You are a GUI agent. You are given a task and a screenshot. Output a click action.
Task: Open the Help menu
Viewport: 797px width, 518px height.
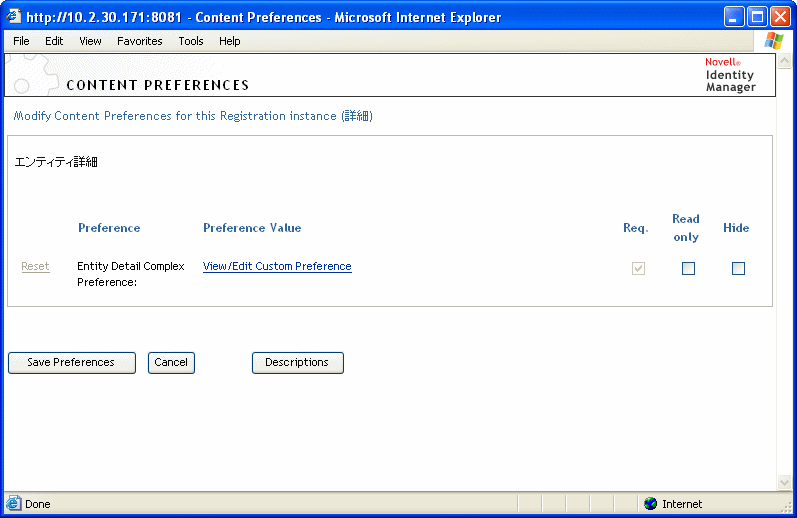(230, 41)
